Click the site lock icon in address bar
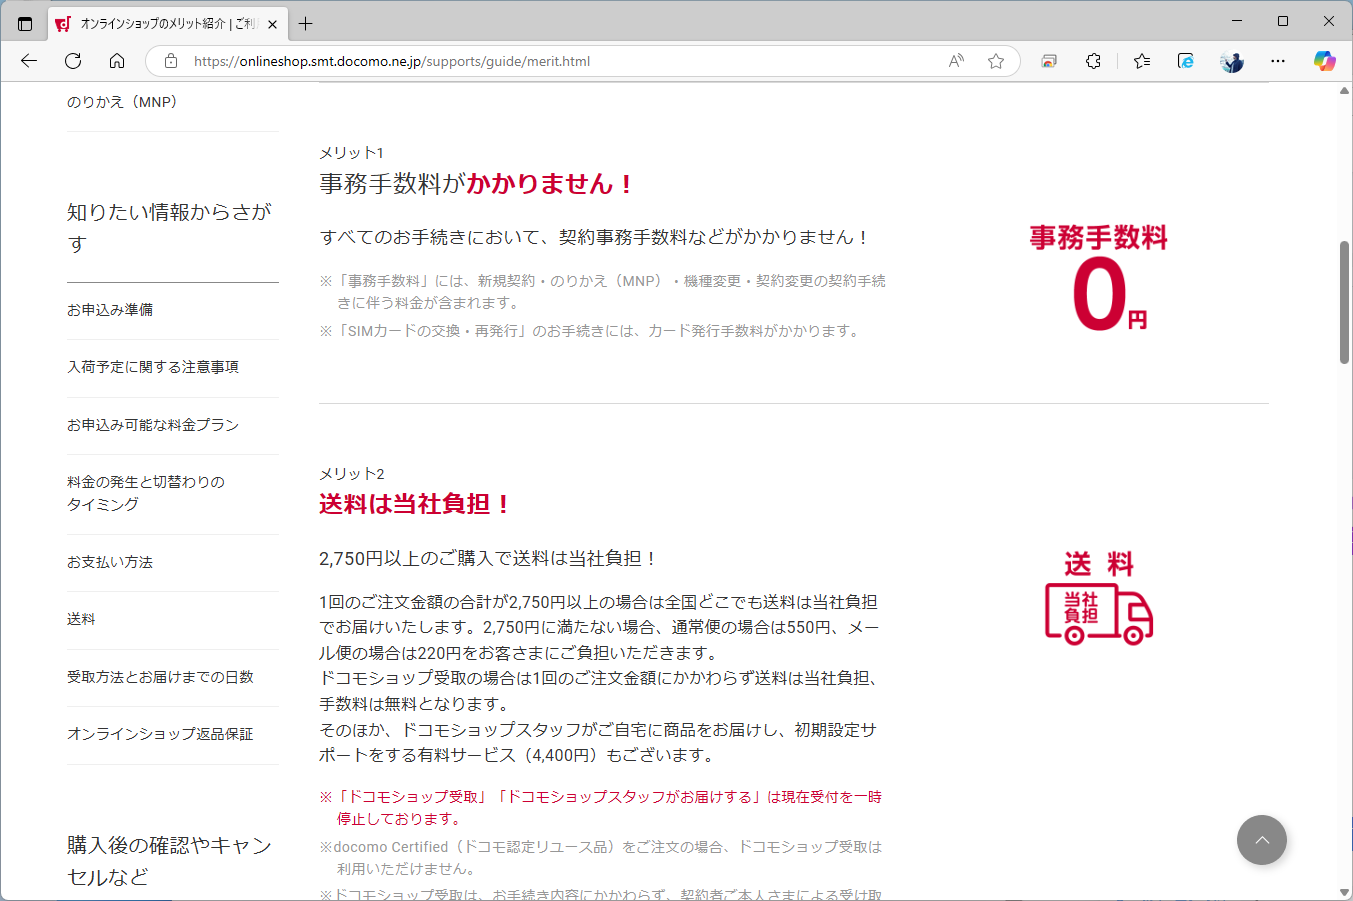Viewport: 1353px width, 901px height. 170,61
